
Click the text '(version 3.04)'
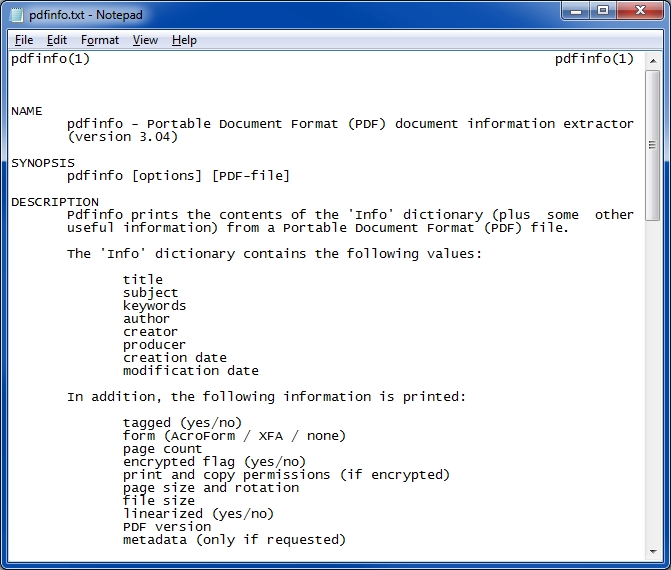coord(122,137)
